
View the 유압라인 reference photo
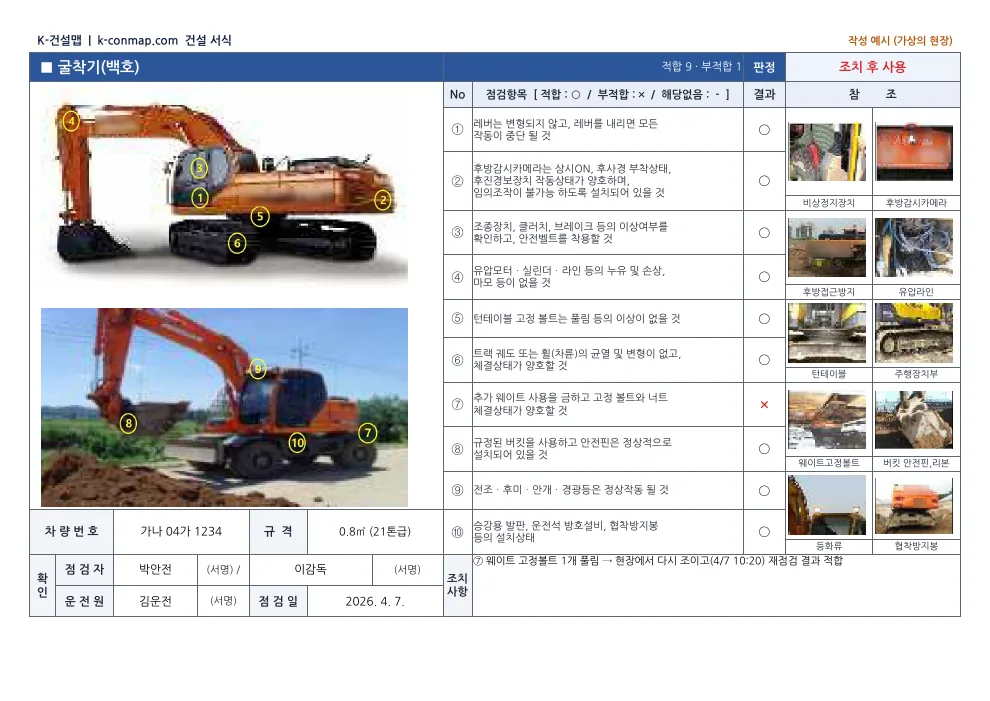tap(914, 248)
